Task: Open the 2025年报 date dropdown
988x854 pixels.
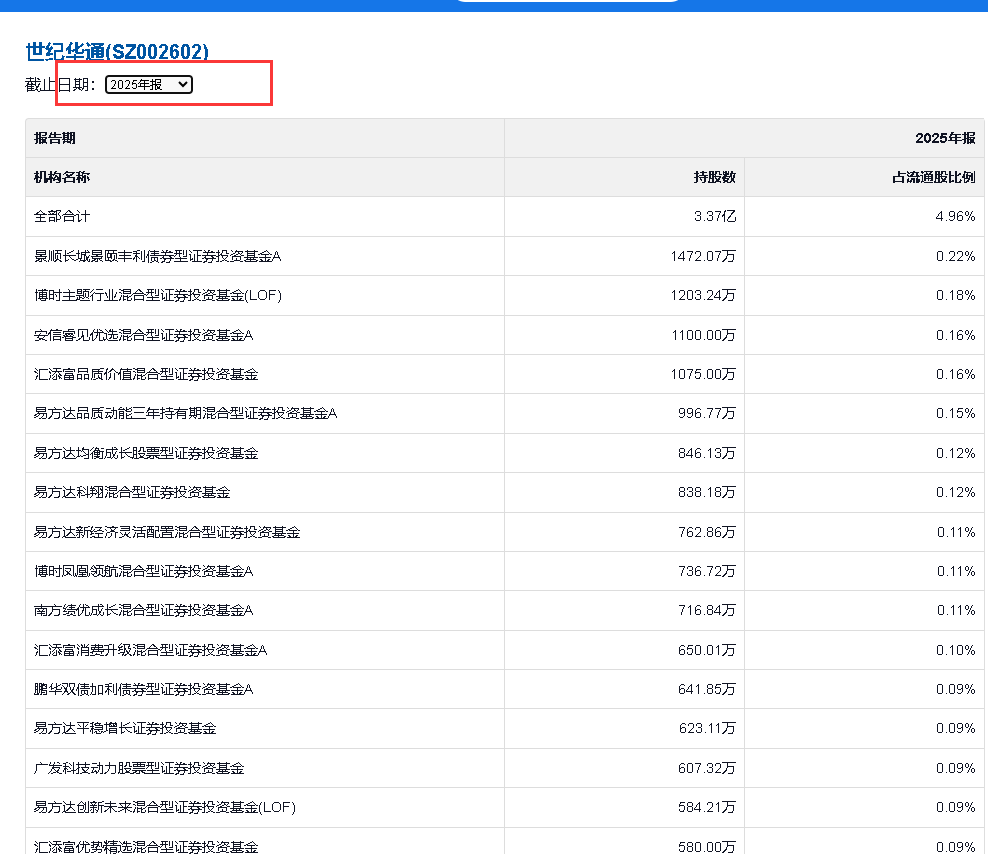Action: [149, 84]
